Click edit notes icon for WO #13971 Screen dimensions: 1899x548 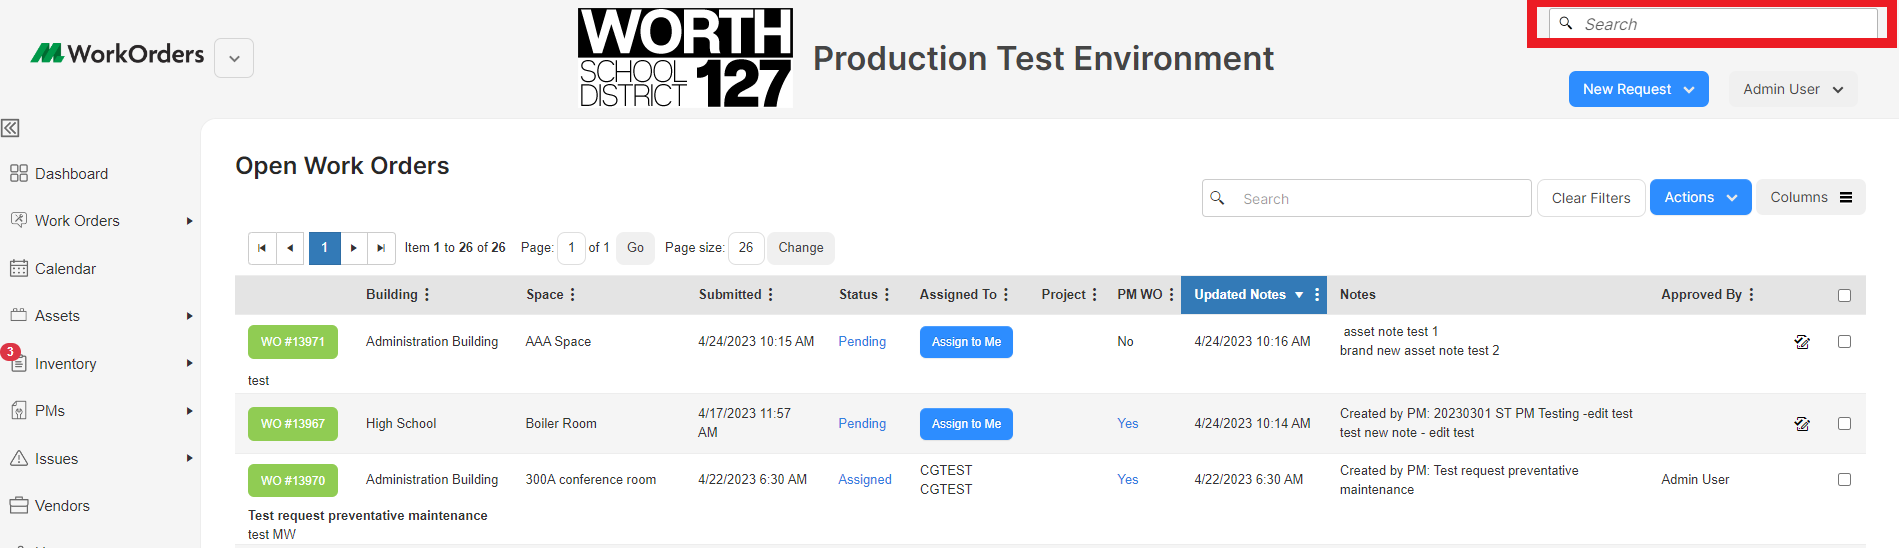1802,342
